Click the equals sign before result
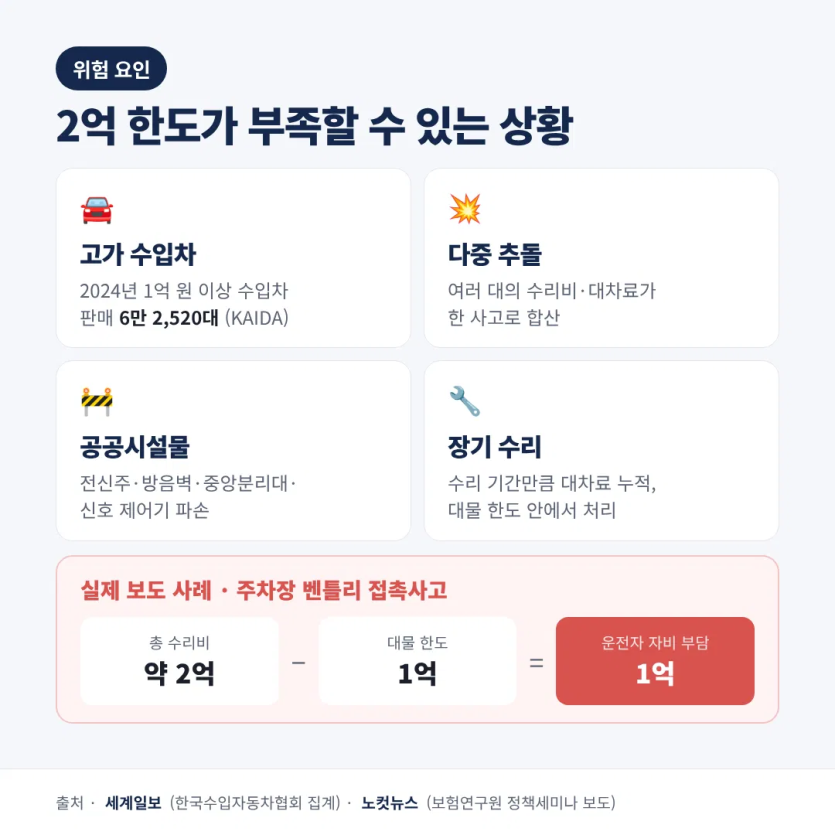The image size is (835, 835). pos(536,663)
